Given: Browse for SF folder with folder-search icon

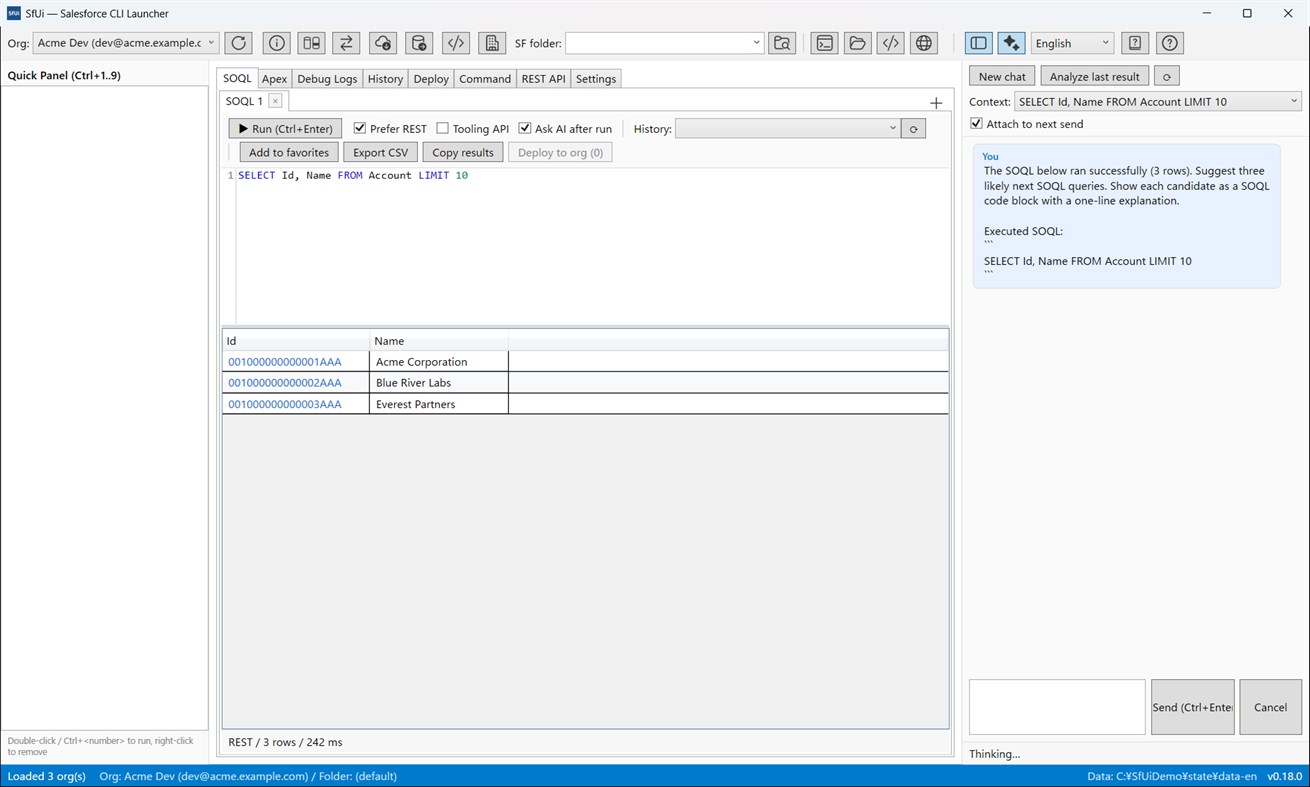Looking at the screenshot, I should tap(782, 43).
